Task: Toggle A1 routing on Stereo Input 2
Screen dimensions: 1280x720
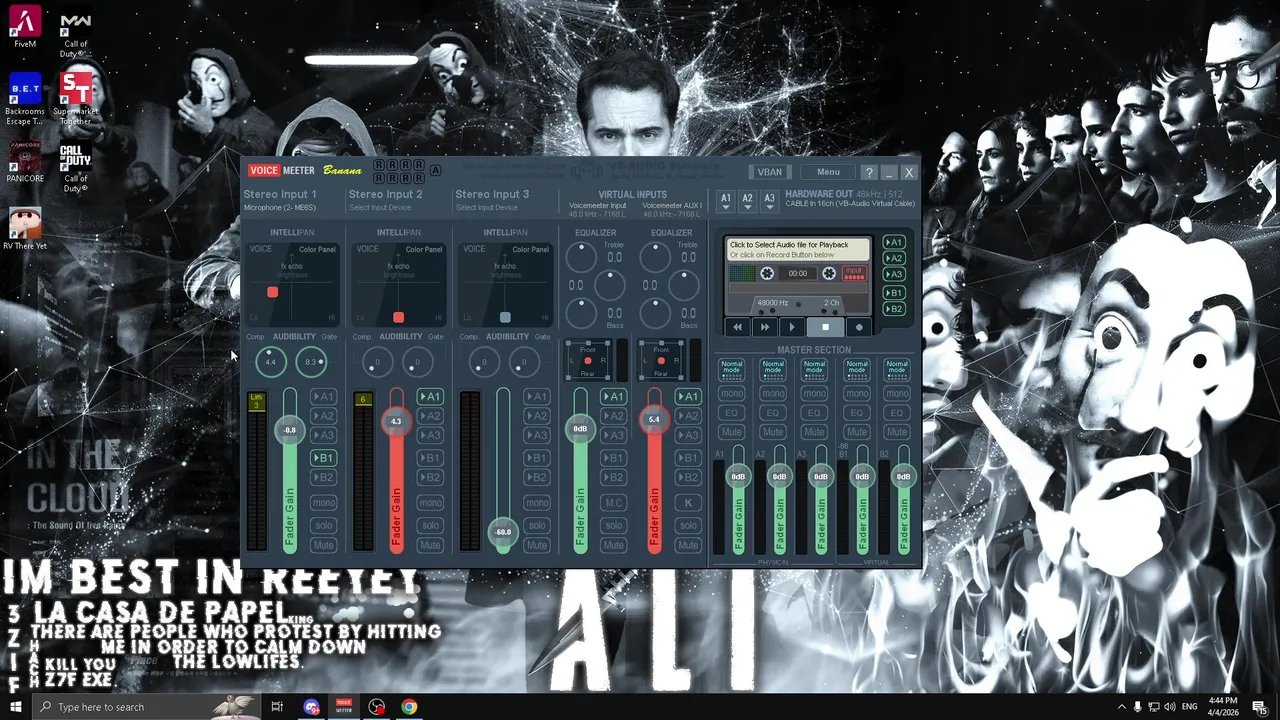Action: (x=430, y=397)
